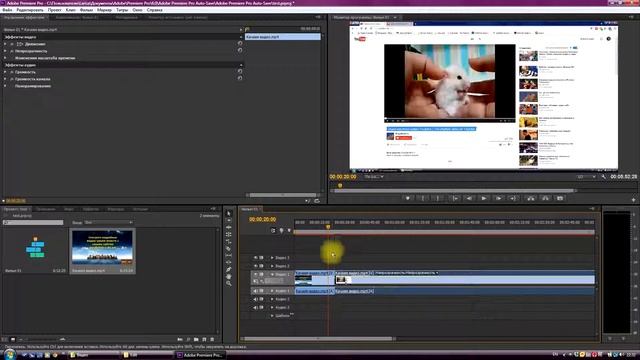
Task: Step forward one frame in Program Monitor
Action: (x=498, y=198)
